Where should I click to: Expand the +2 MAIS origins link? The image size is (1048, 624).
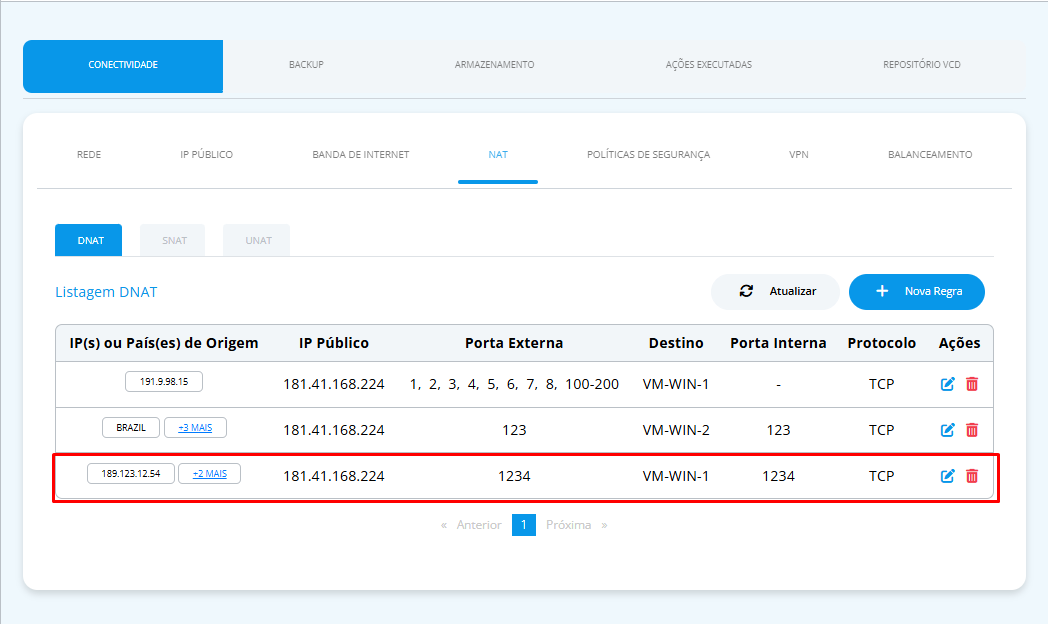click(210, 474)
